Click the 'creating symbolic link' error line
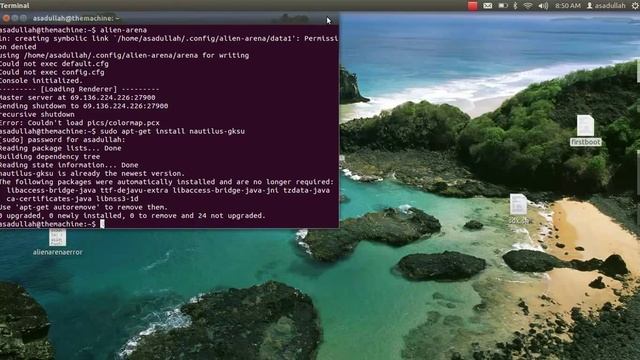The height and width of the screenshot is (360, 640). click(169, 38)
